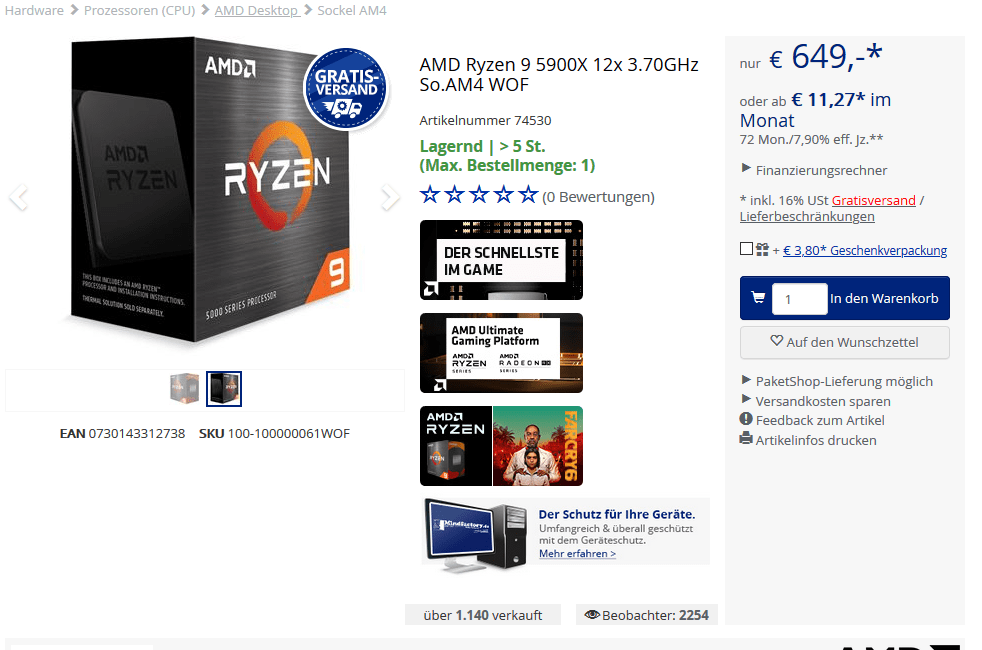
Task: Click the five-star rating row
Action: [479, 195]
